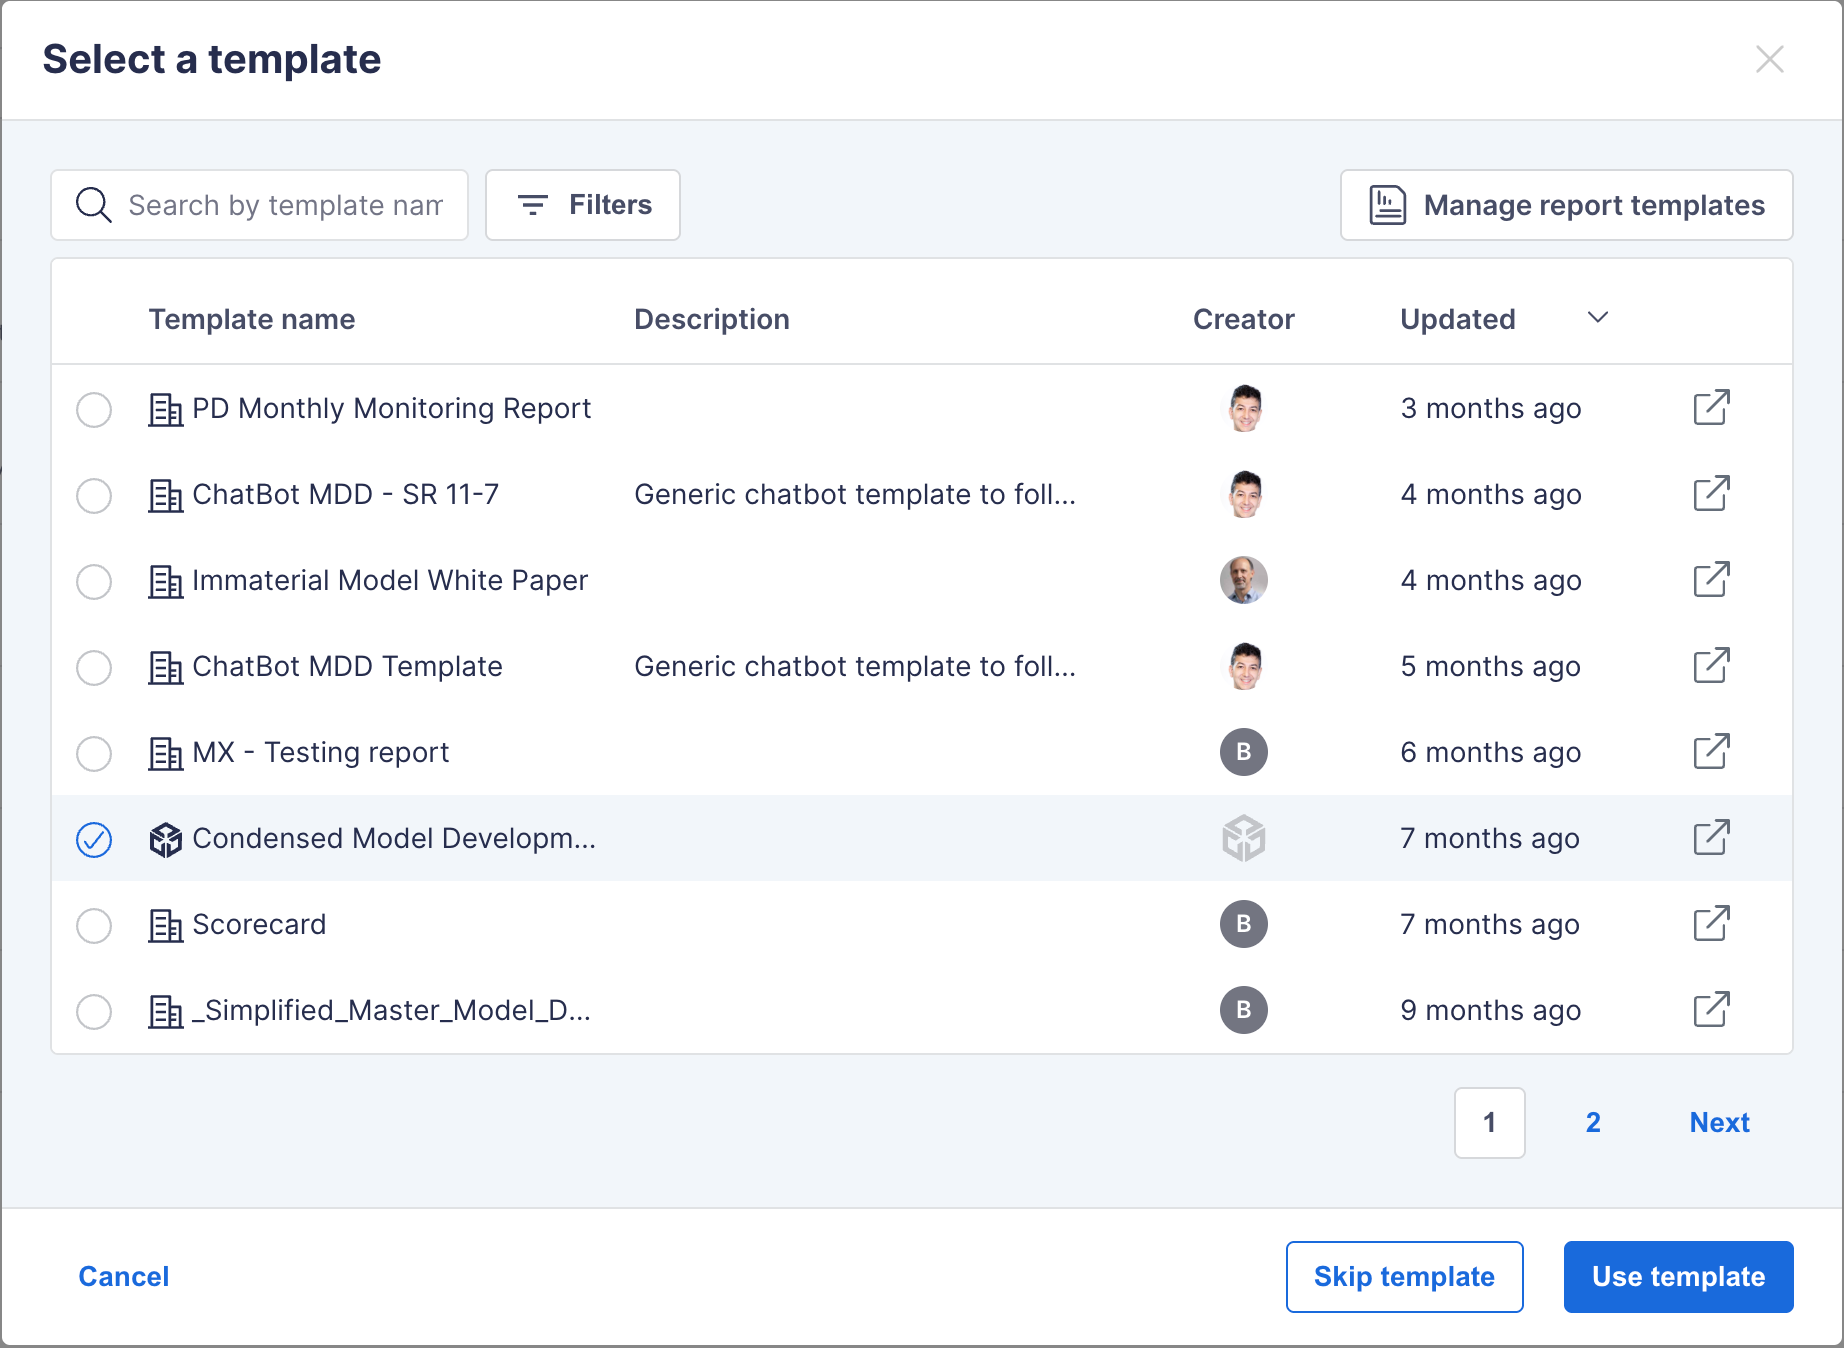
Task: Sort by Template name column header
Action: point(251,319)
